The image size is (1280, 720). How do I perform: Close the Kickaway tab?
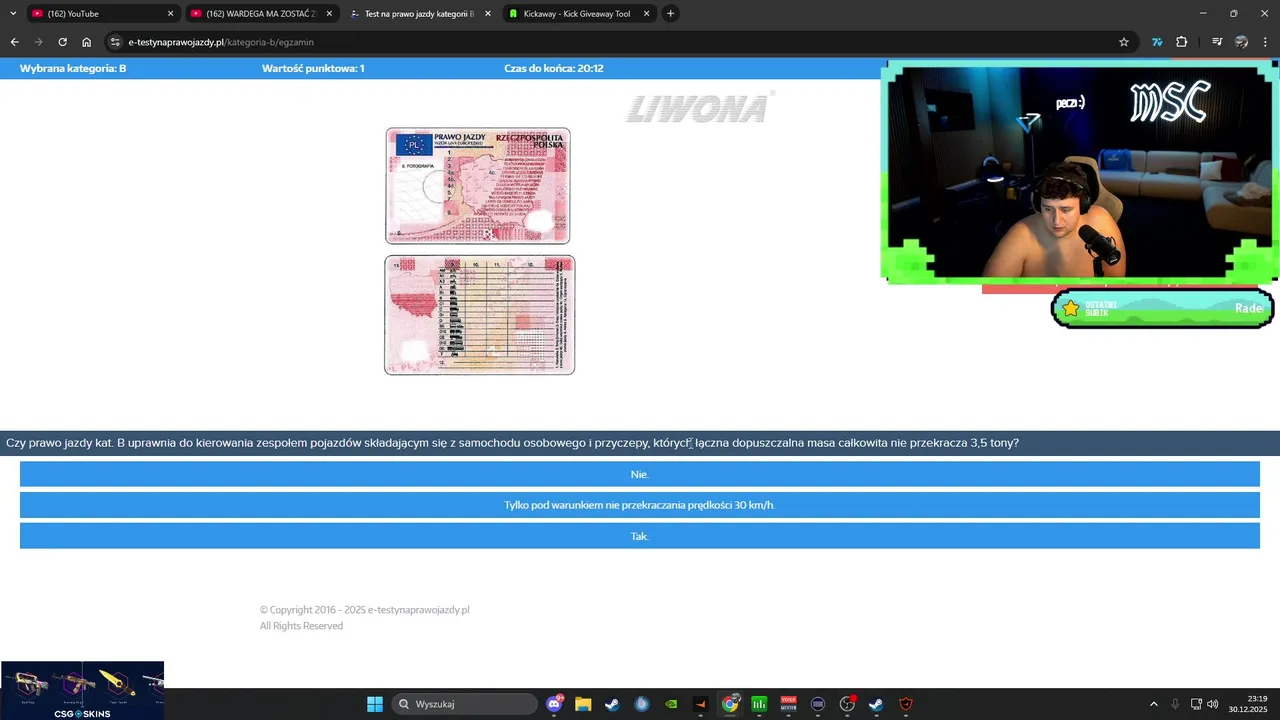click(x=646, y=14)
